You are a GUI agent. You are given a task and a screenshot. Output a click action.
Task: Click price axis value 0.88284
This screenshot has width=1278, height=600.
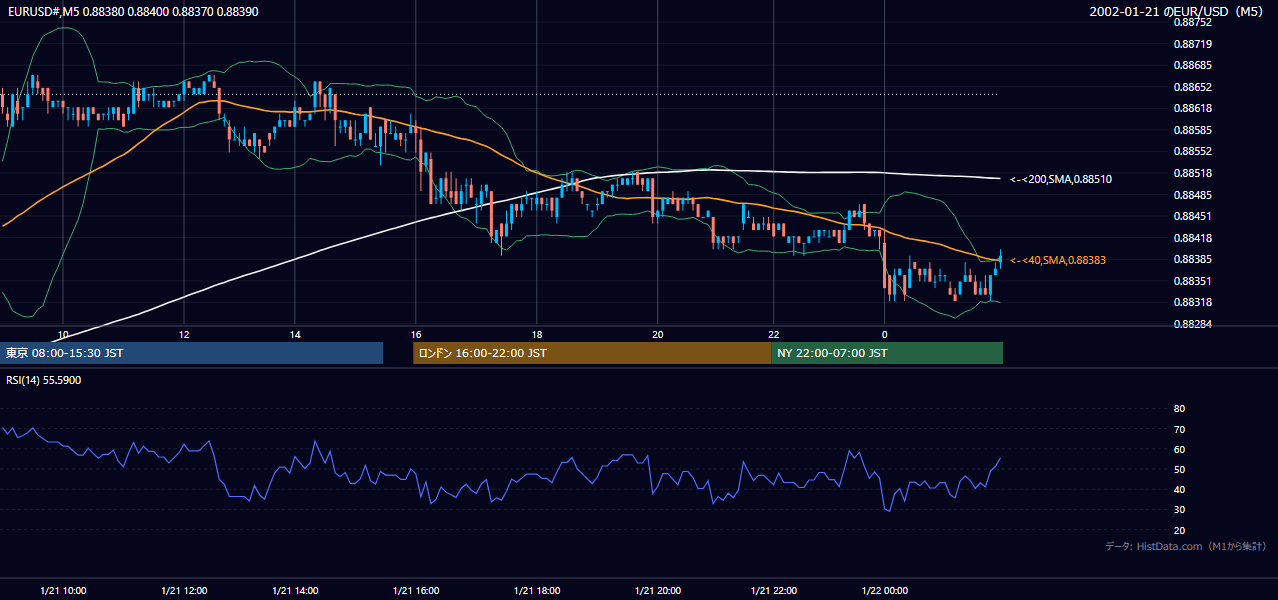(x=1192, y=324)
